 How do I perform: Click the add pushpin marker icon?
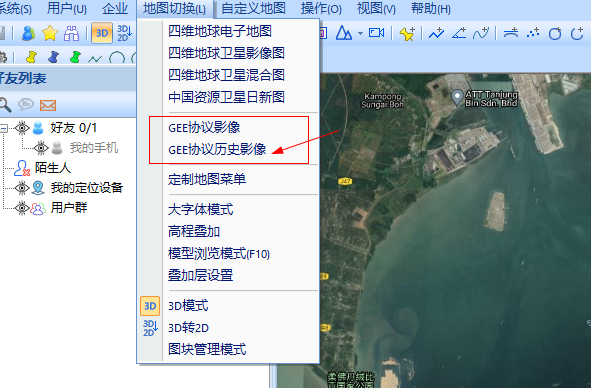click(x=407, y=34)
